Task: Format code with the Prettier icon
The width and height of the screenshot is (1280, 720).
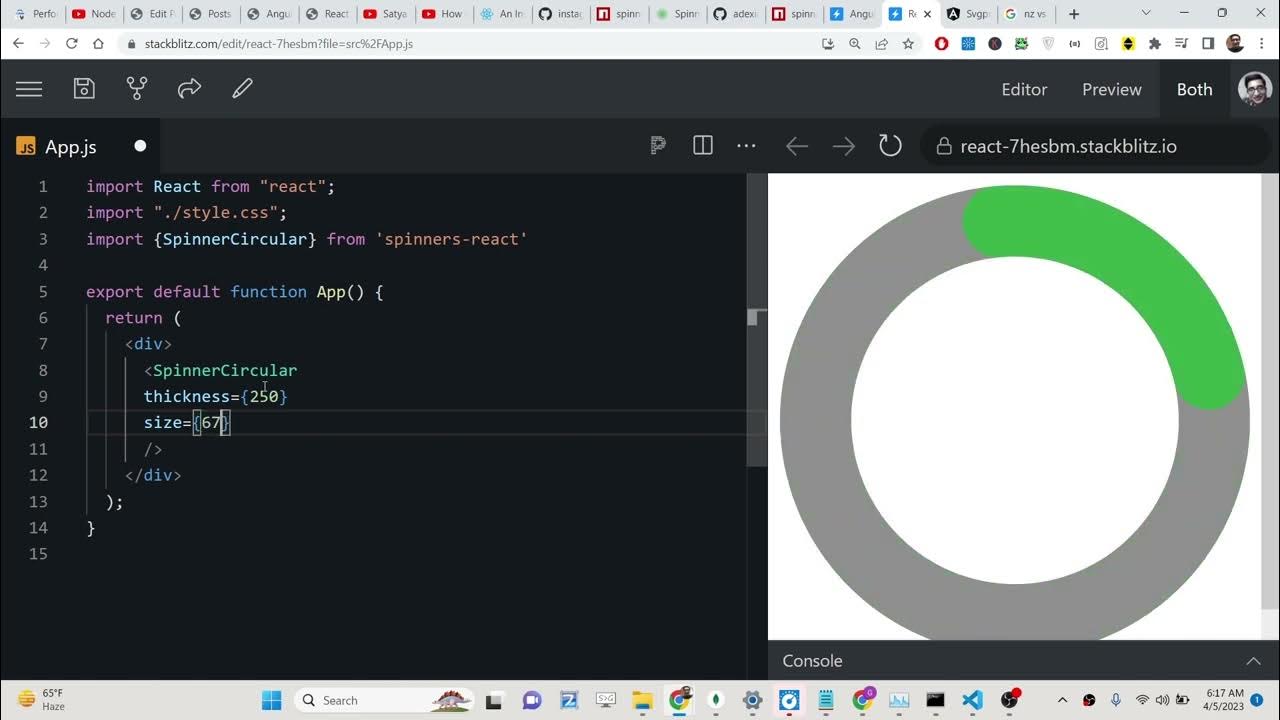Action: click(x=657, y=146)
